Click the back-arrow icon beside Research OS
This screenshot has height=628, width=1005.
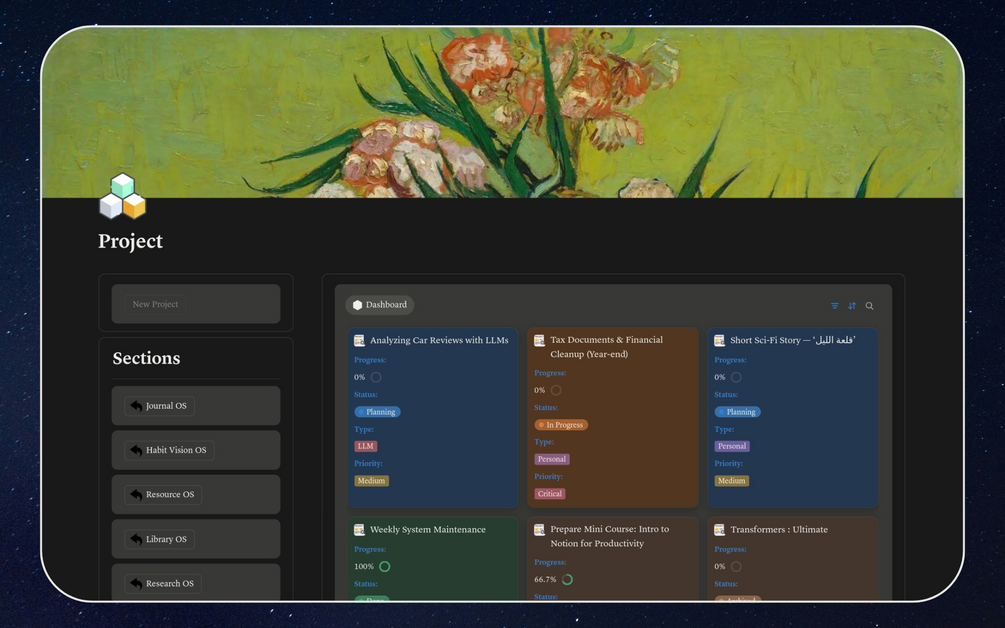click(136, 583)
